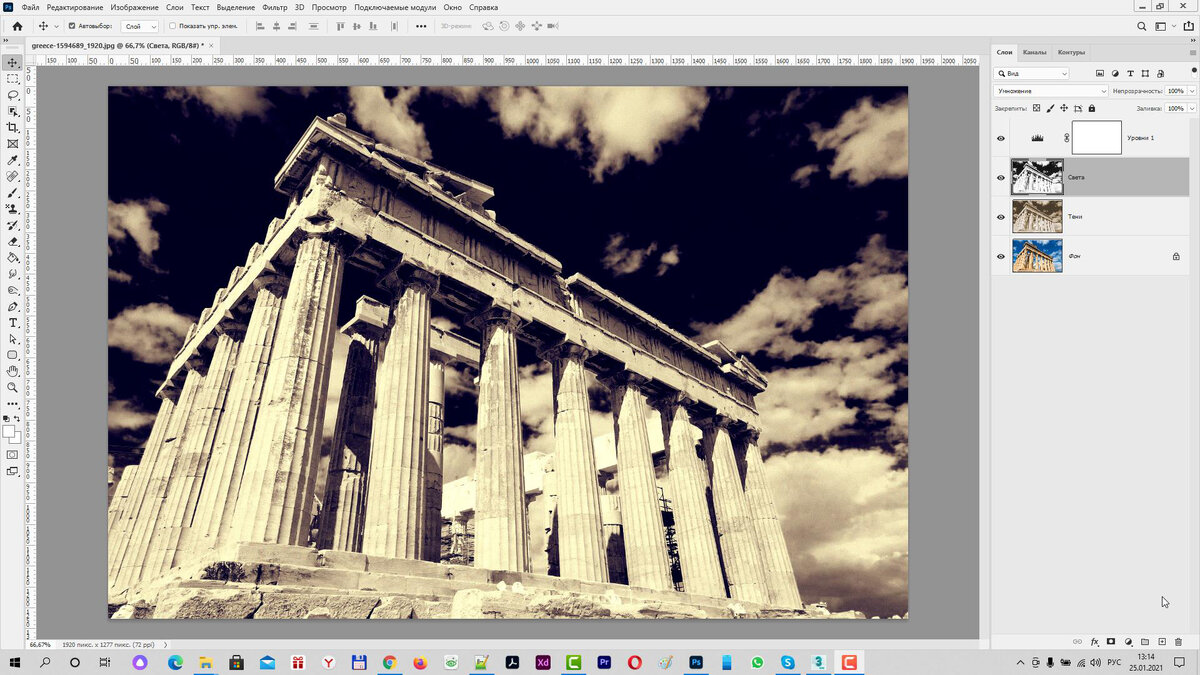Open the Умножение blend mode dropdown
Viewport: 1200px width, 675px height.
[1051, 91]
